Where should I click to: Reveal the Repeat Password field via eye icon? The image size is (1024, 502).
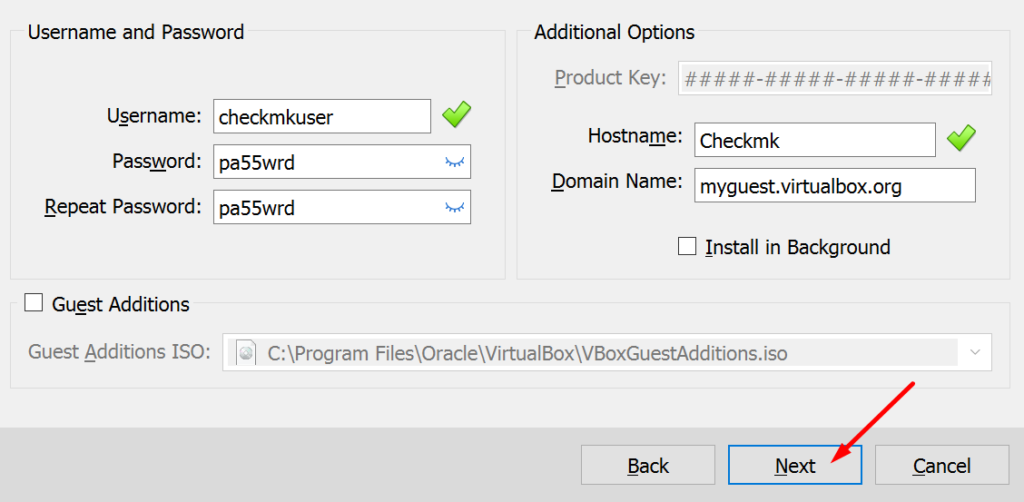point(455,208)
